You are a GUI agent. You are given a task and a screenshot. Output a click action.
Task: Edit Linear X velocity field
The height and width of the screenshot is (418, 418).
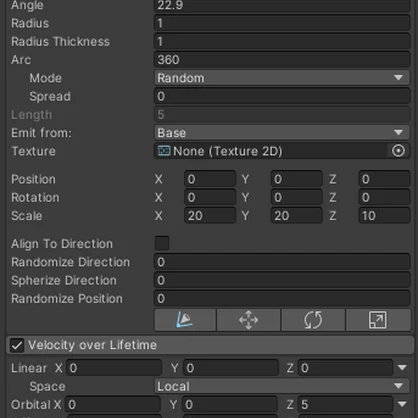point(114,368)
